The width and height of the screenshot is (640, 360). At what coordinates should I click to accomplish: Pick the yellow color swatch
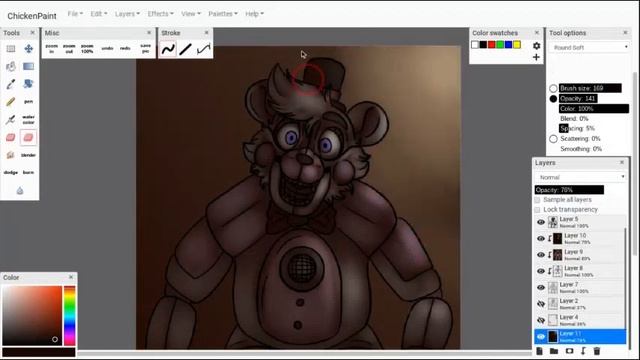pyautogui.click(x=517, y=44)
